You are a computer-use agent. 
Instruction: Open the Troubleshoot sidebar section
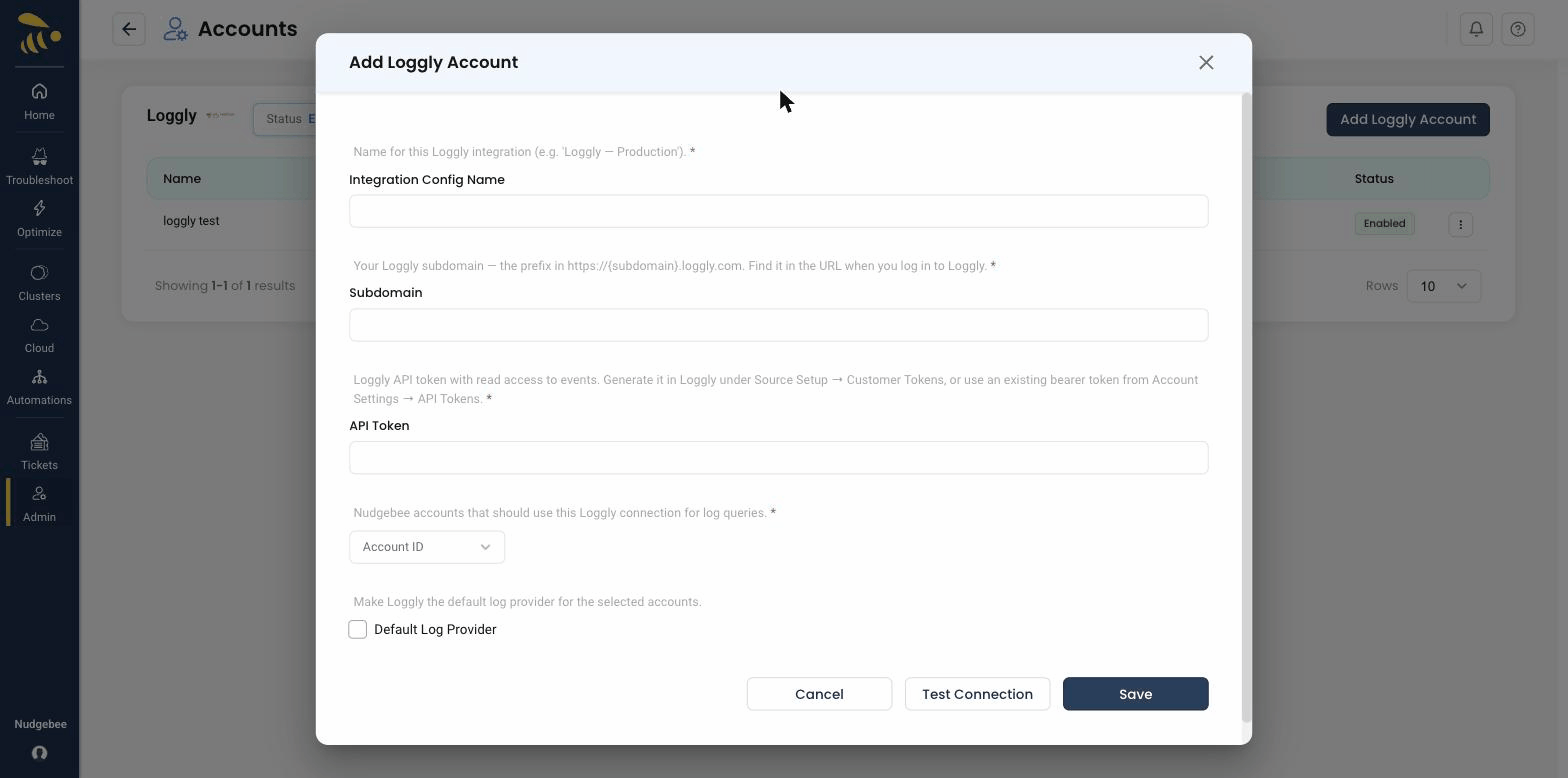(39, 167)
